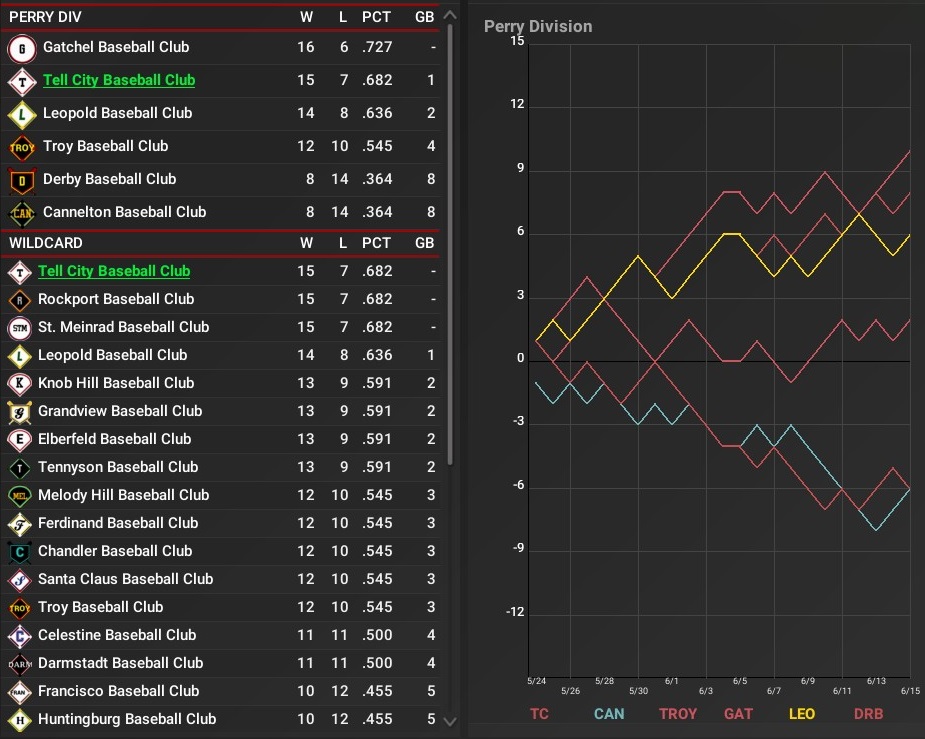The height and width of the screenshot is (739, 925).
Task: Open Tell City Baseball Club in Perry division
Action: [x=119, y=80]
